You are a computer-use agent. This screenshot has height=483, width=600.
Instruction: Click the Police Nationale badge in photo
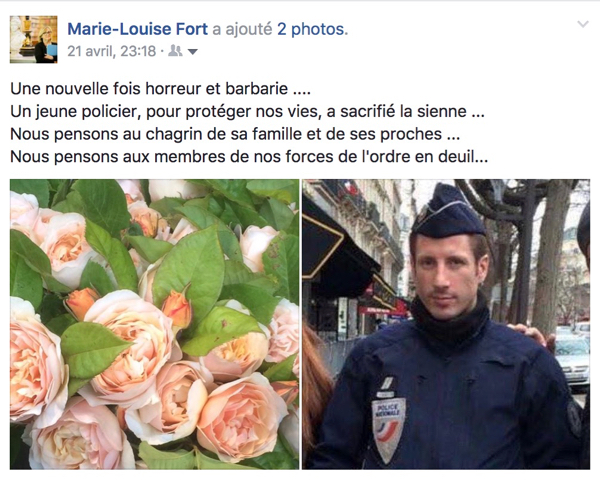click(x=388, y=429)
